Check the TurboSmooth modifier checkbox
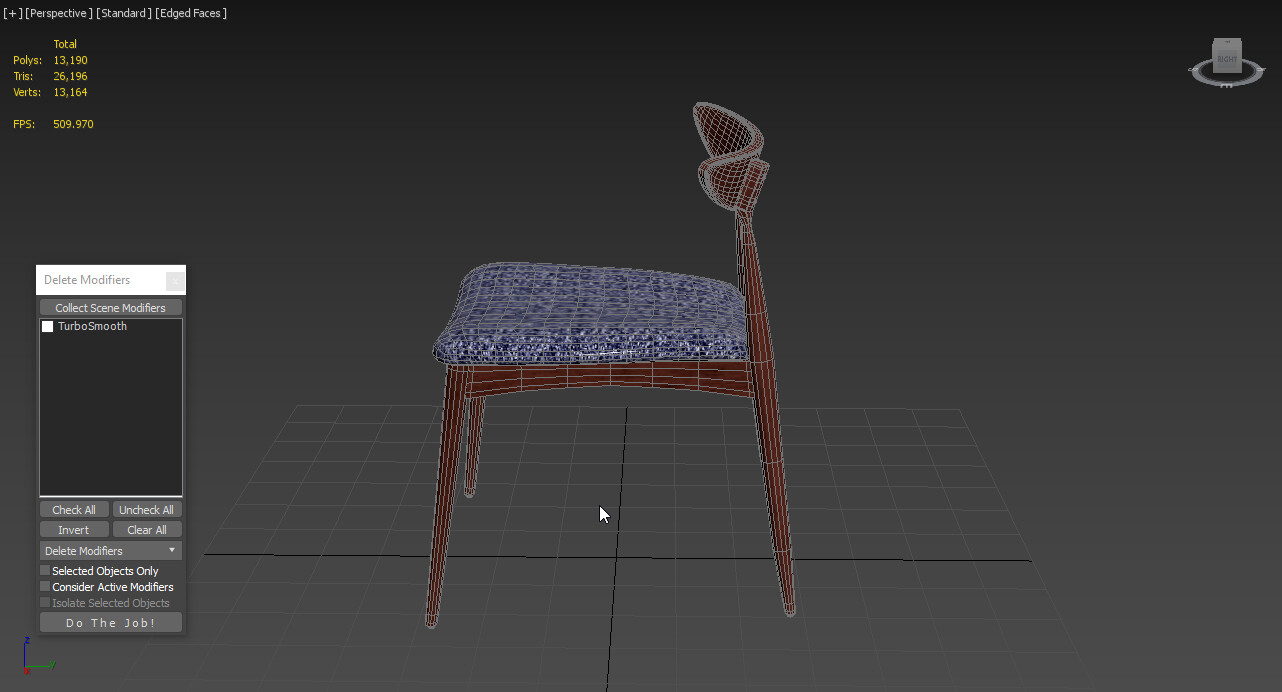 (47, 326)
